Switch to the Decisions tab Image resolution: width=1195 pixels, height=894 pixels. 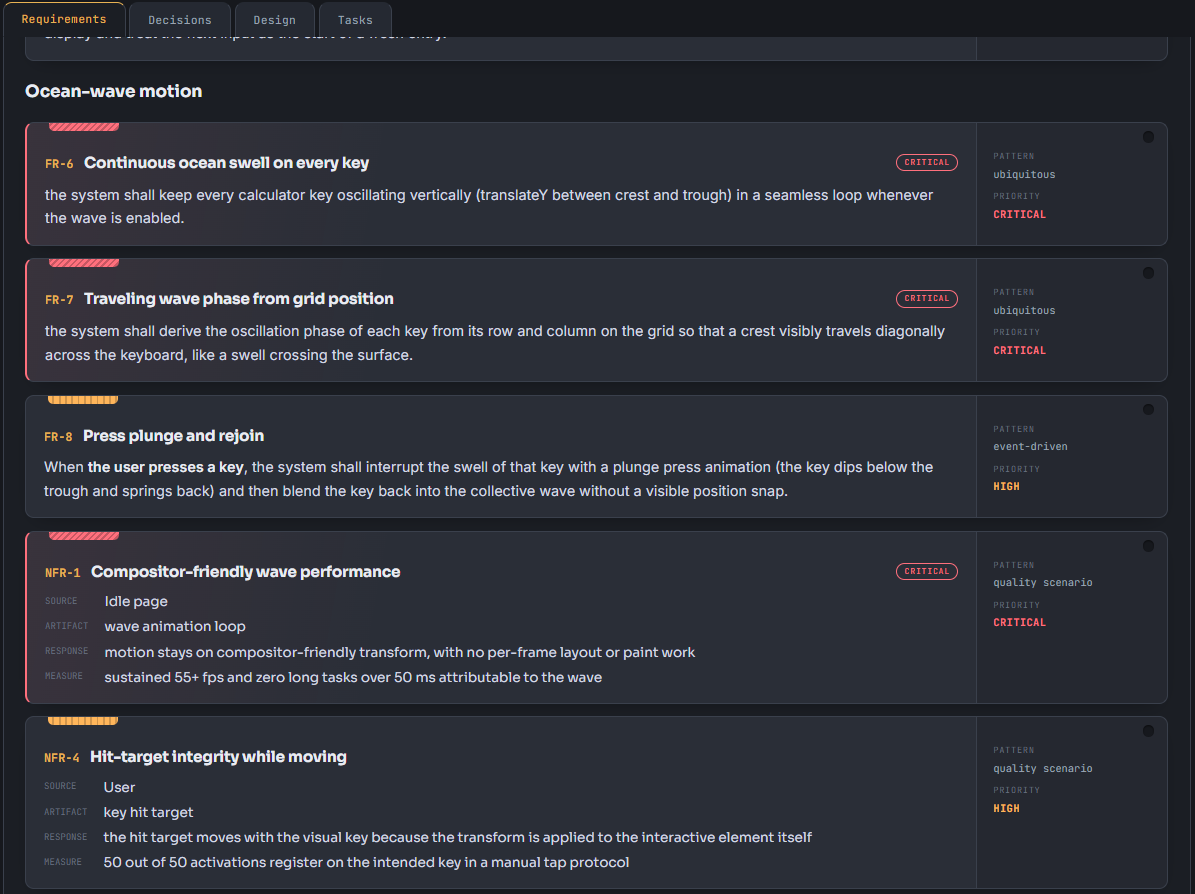tap(180, 20)
